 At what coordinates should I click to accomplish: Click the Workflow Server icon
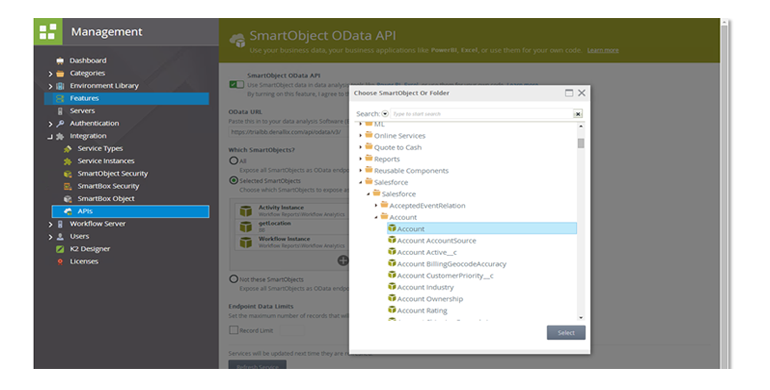[x=60, y=224]
